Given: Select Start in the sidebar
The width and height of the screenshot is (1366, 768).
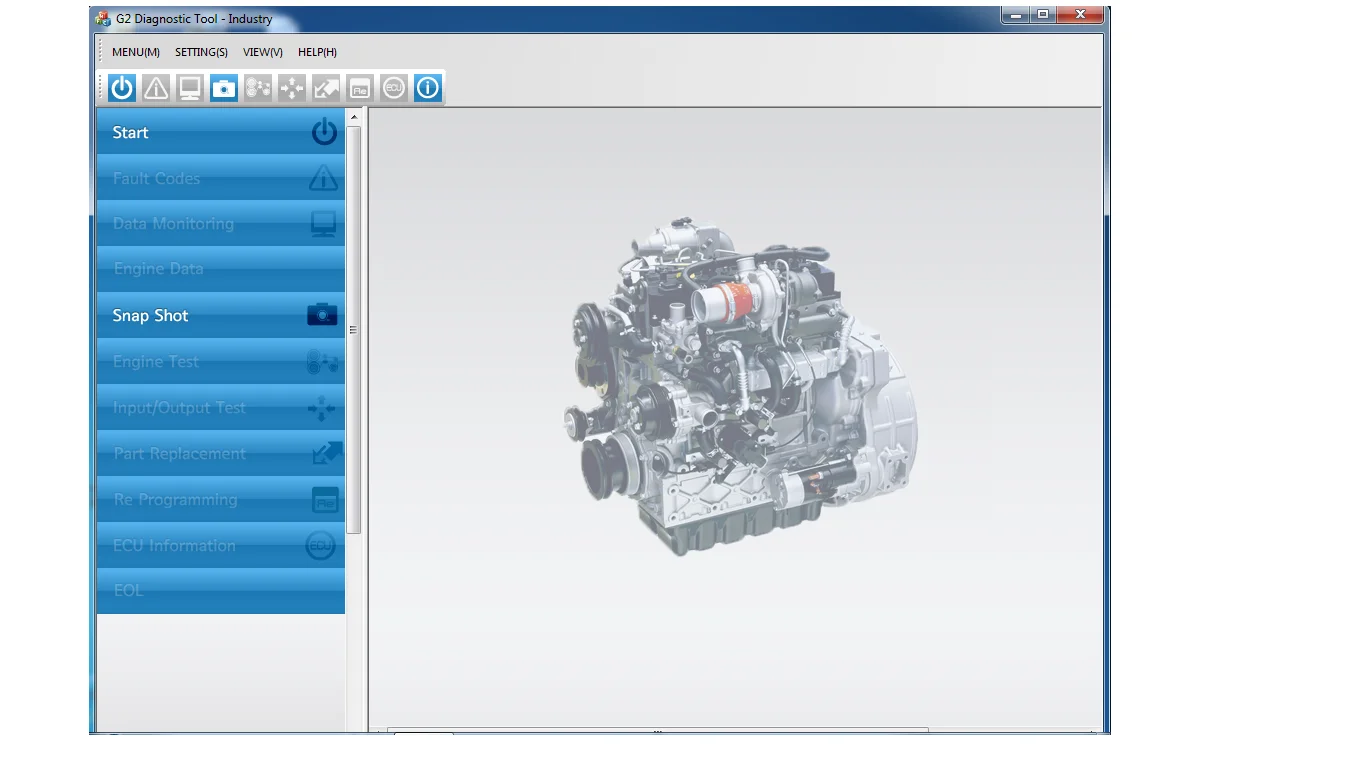Looking at the screenshot, I should (x=220, y=133).
